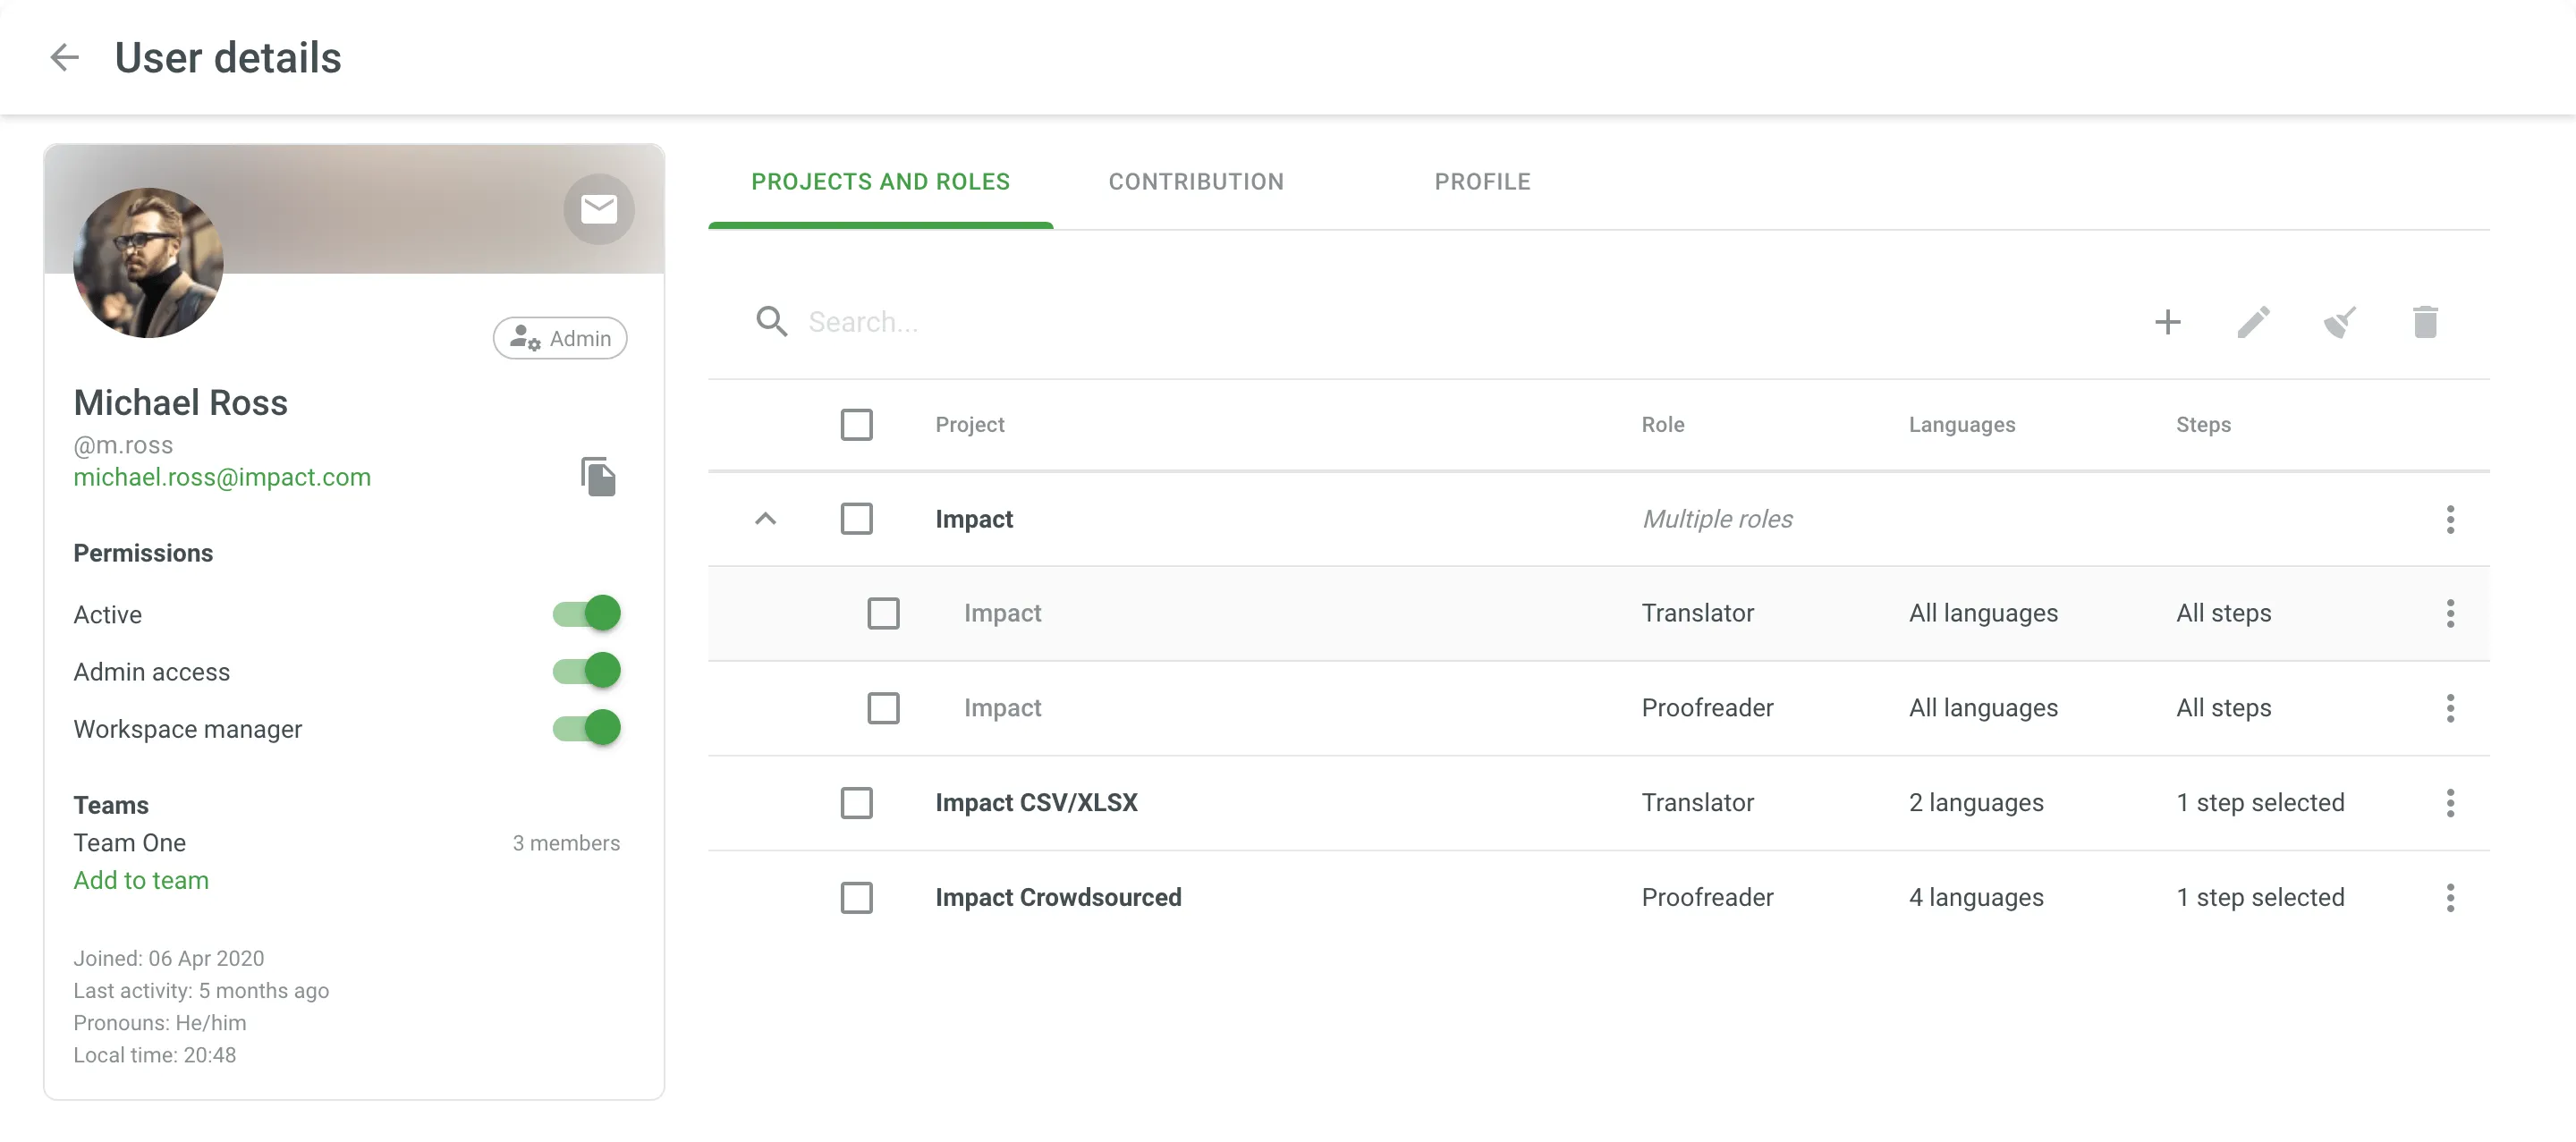Open Team One team entry
This screenshot has height=1142, width=2576.
[x=130, y=843]
